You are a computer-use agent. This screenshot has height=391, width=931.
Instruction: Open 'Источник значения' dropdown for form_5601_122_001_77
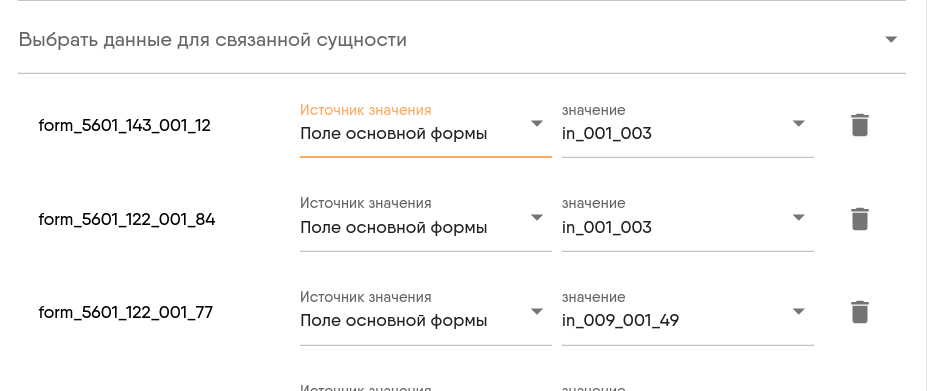click(426, 317)
